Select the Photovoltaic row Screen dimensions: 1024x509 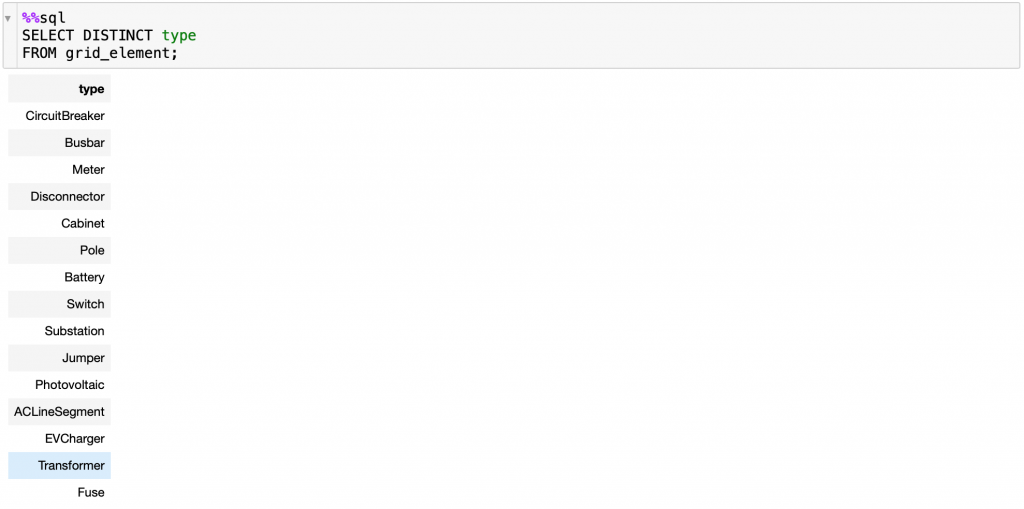tap(59, 385)
